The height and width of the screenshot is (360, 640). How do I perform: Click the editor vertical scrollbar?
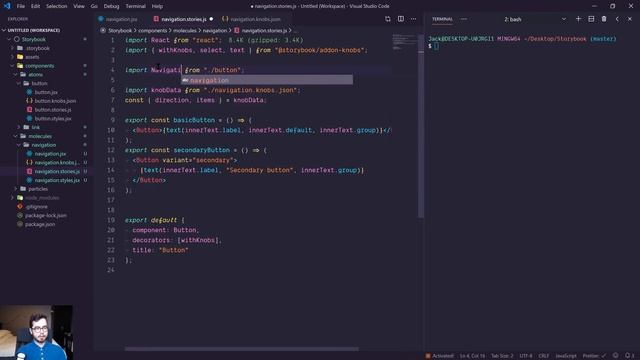click(x=421, y=127)
